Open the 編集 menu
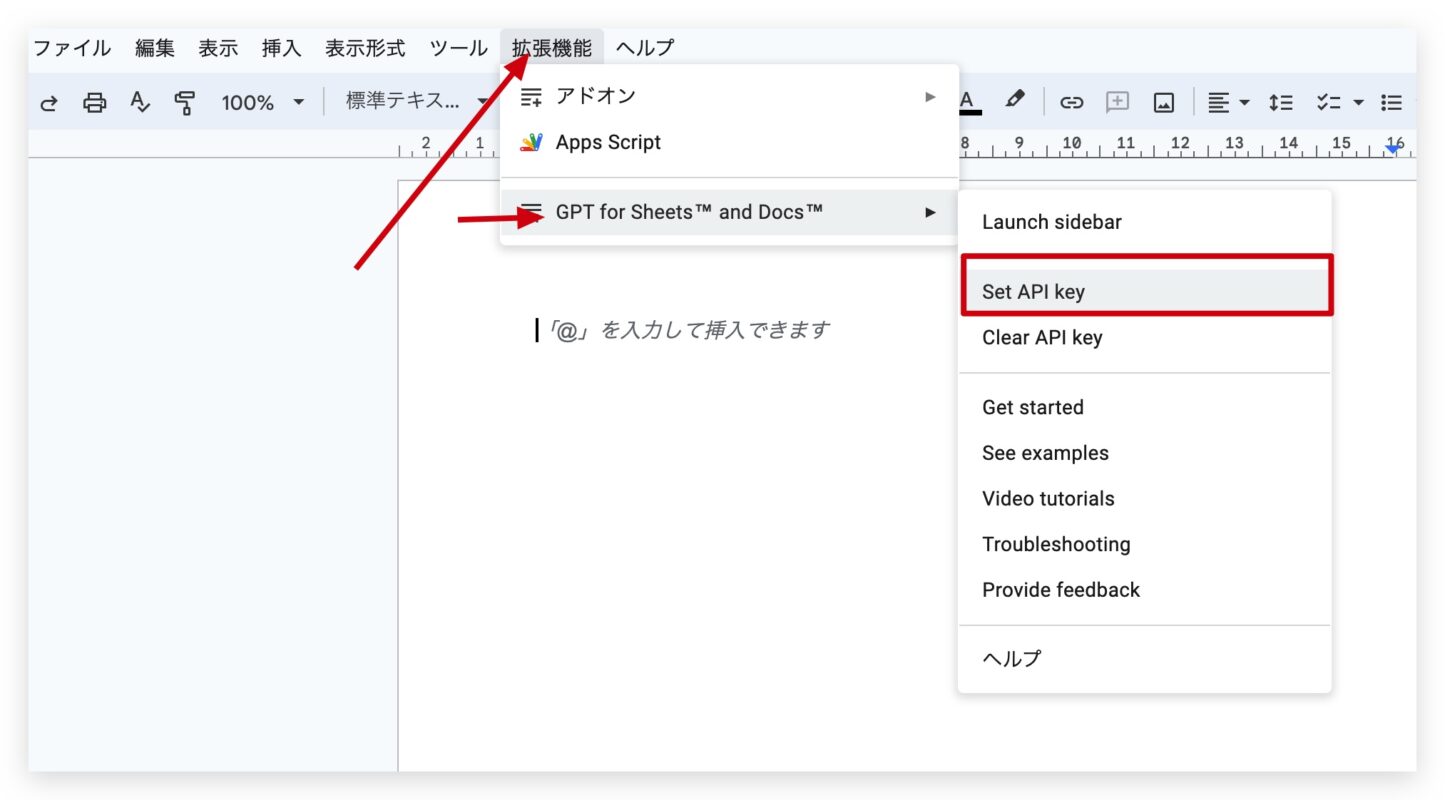The width and height of the screenshot is (1445, 800). (155, 48)
